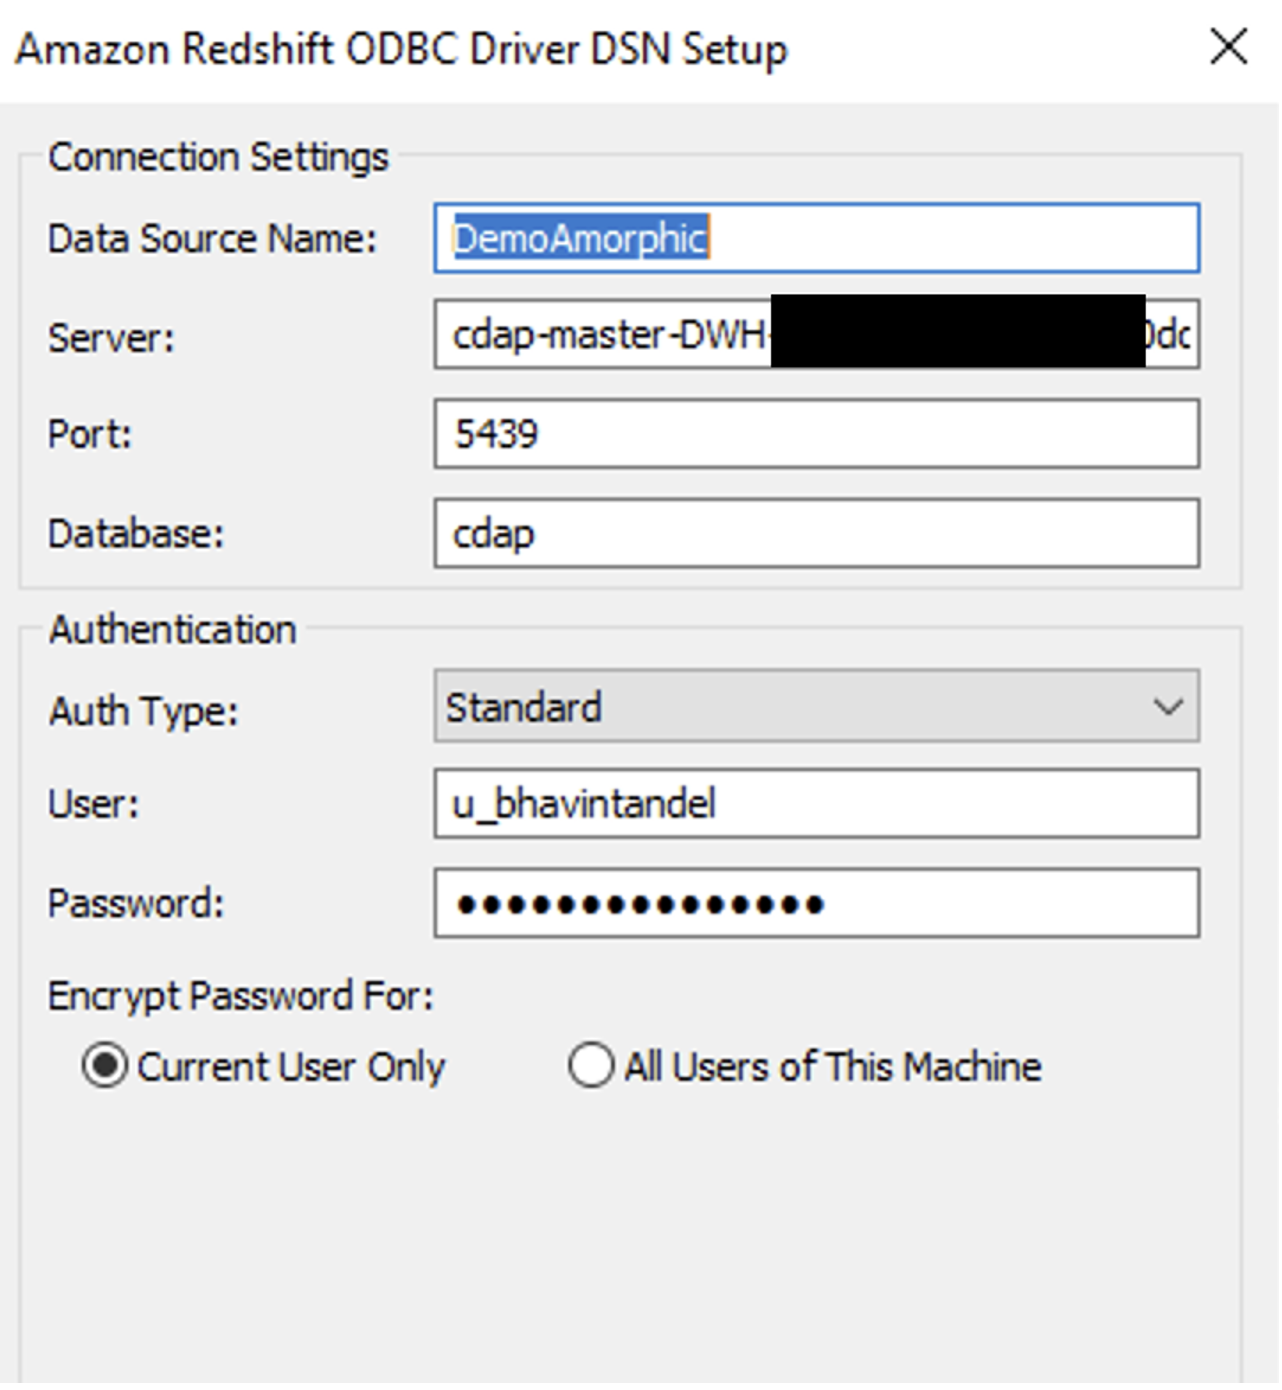Click the Amazon Redshift ODBC Driver title
Viewport: 1282px width, 1390px height.
(402, 49)
